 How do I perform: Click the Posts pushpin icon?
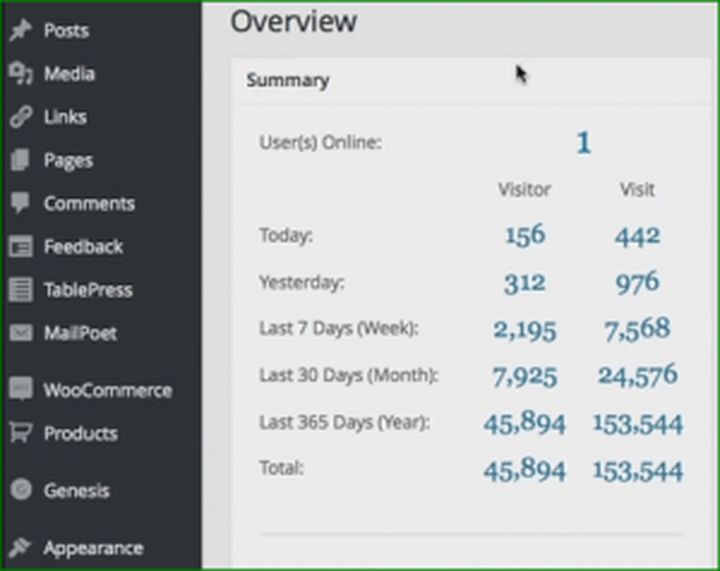click(x=20, y=31)
